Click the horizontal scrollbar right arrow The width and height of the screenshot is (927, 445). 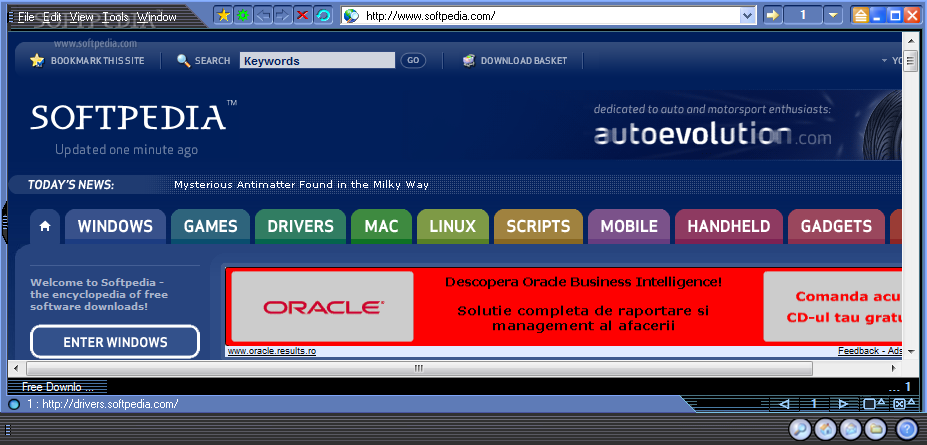(894, 368)
